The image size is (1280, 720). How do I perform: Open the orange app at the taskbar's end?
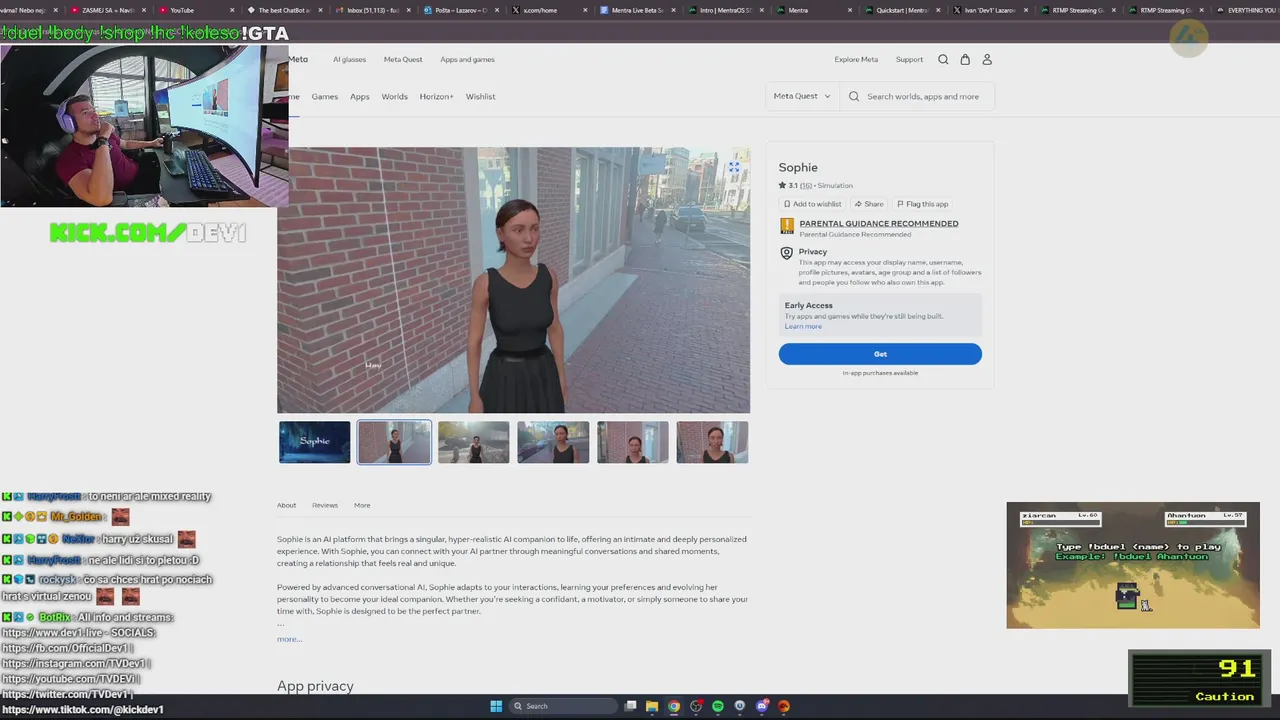click(784, 706)
